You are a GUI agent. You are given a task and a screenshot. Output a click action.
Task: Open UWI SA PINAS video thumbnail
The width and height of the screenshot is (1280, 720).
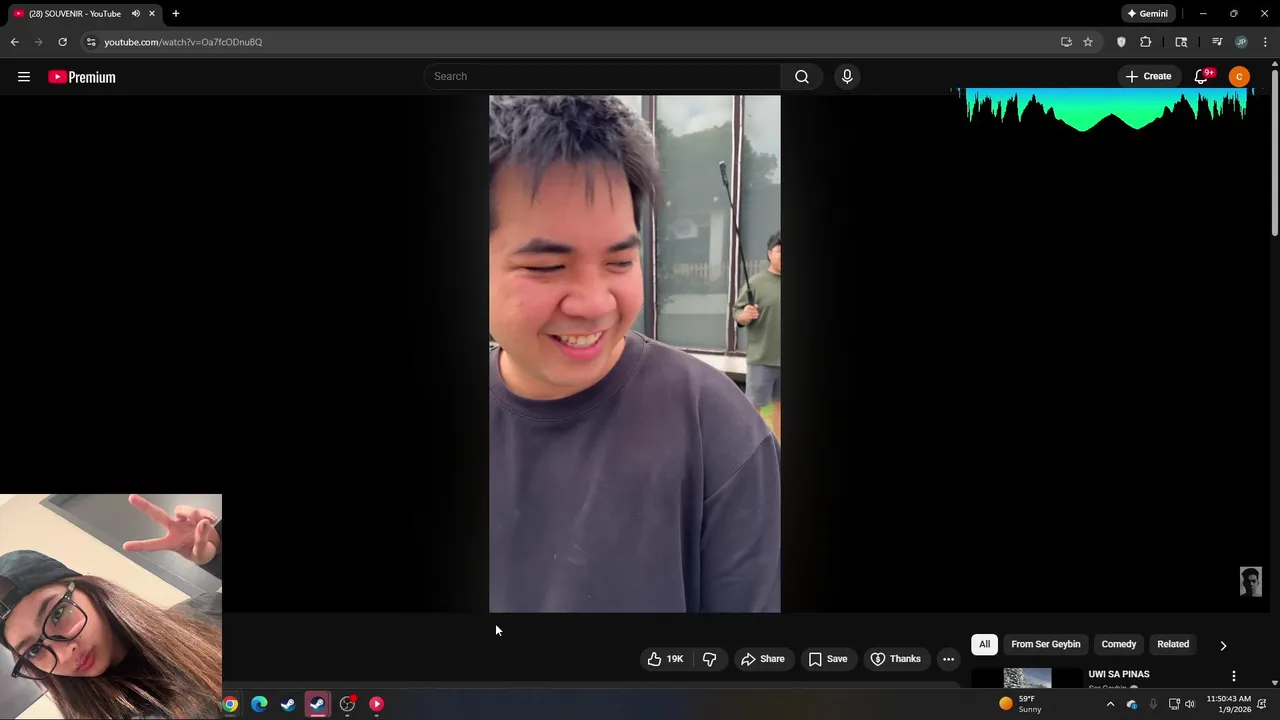(x=1027, y=678)
